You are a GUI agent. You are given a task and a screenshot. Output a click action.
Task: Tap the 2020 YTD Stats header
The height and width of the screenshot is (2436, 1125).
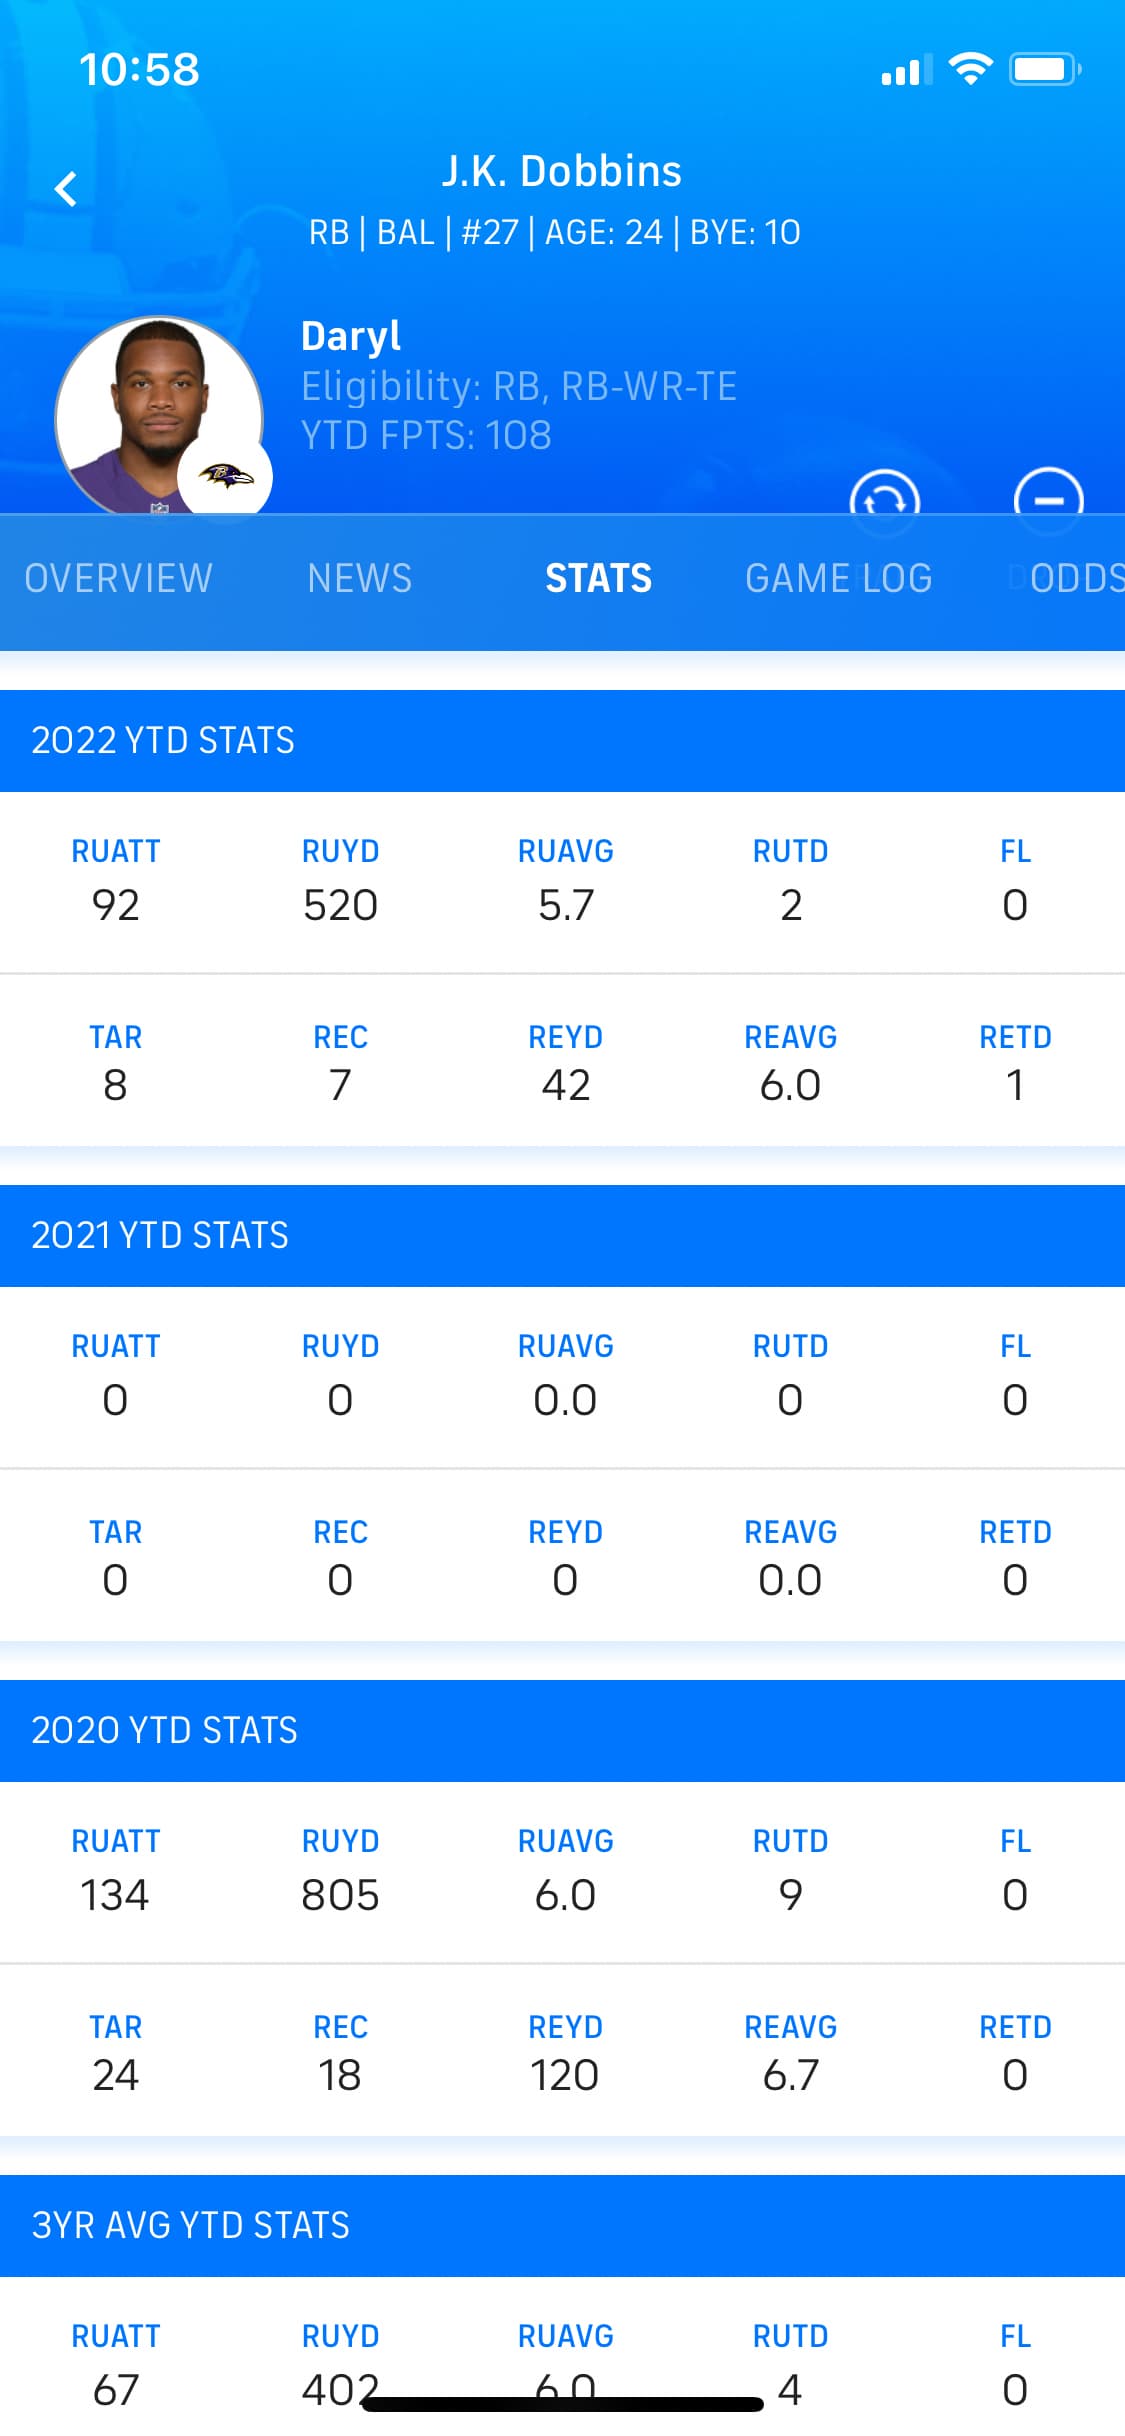(x=164, y=1730)
